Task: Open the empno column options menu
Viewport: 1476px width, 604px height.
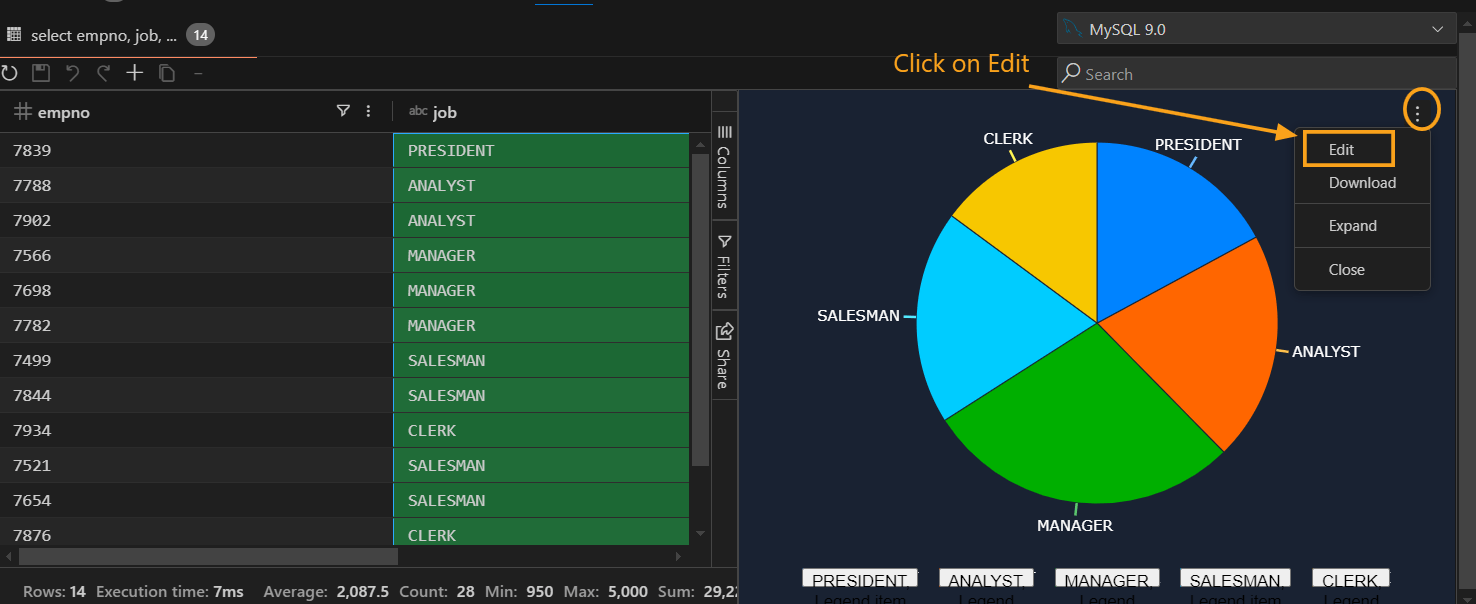Action: (x=368, y=111)
